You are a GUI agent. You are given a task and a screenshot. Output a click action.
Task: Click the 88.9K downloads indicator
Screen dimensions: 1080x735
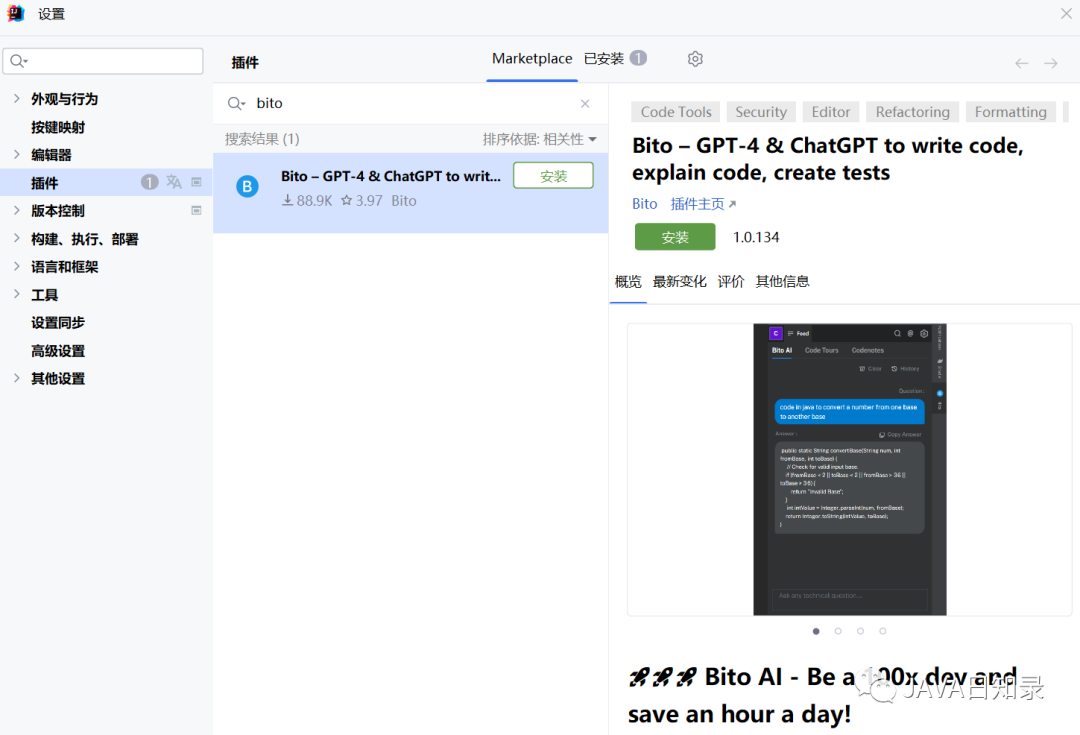[307, 200]
